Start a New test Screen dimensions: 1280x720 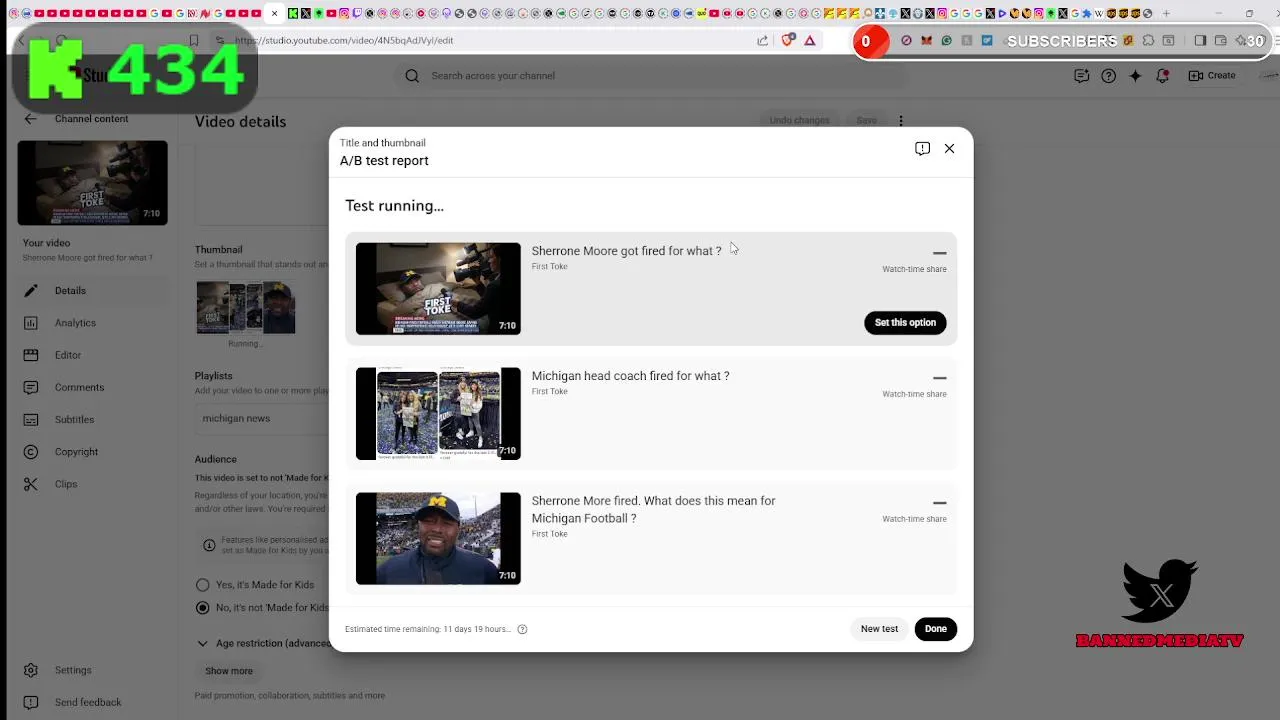click(879, 629)
